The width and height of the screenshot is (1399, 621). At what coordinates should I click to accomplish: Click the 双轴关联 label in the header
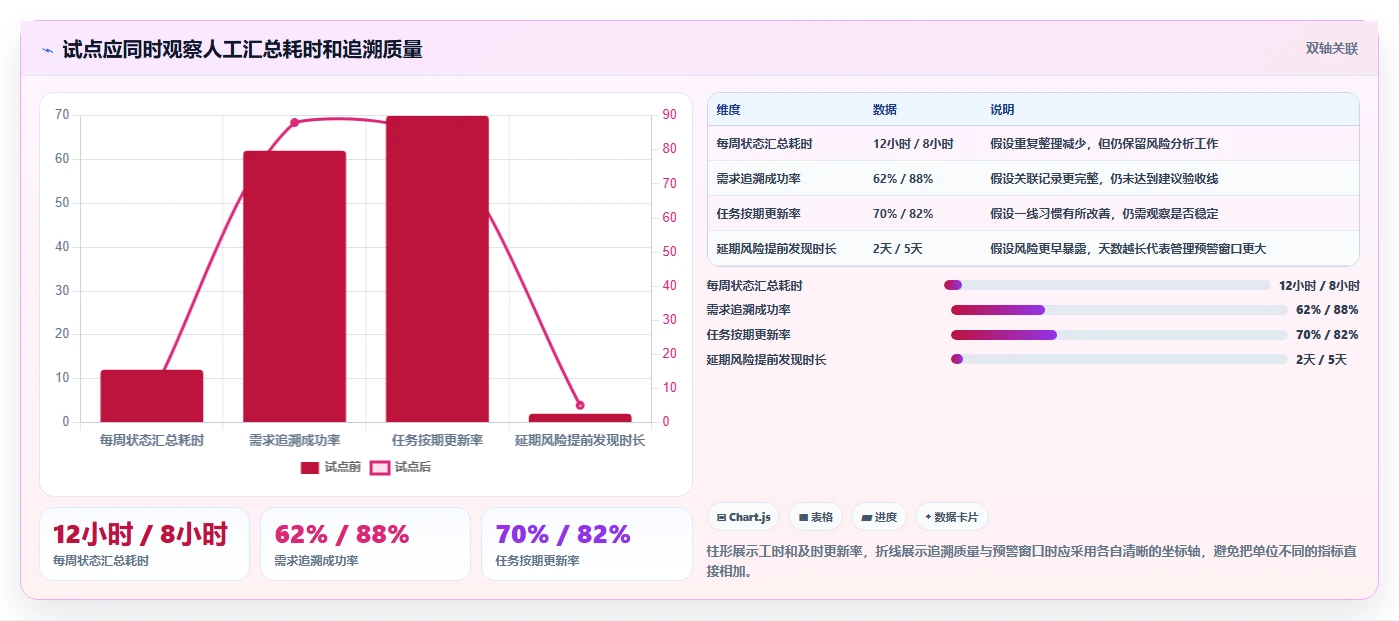click(x=1331, y=48)
